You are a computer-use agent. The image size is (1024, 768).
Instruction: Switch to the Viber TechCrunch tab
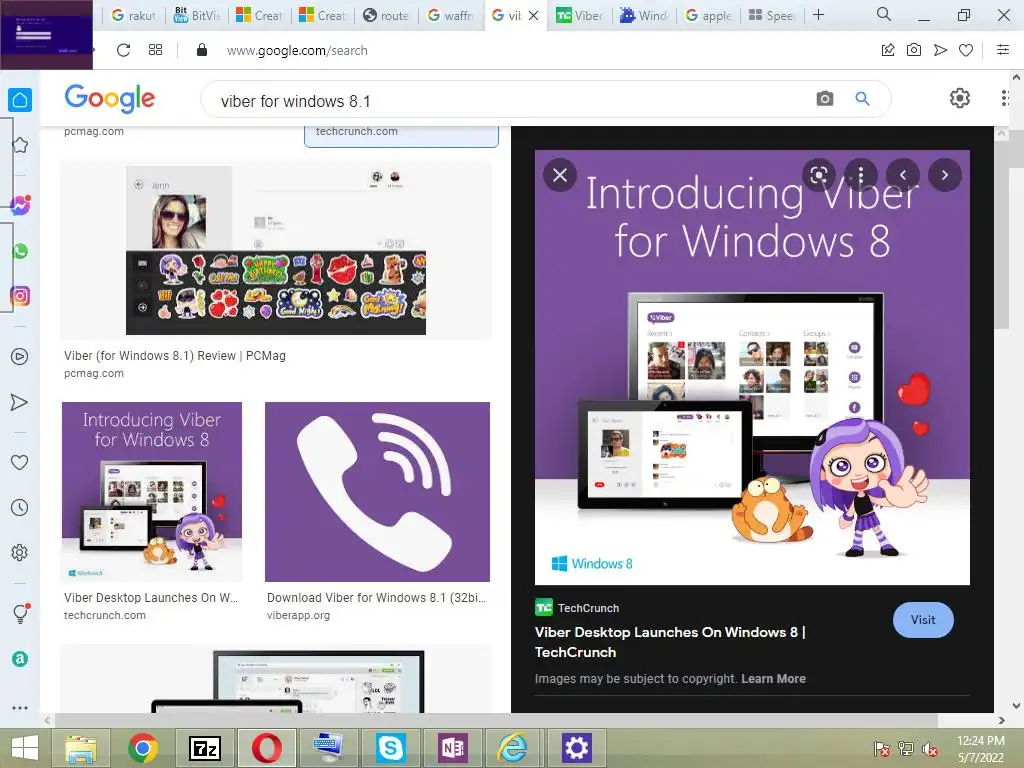[579, 15]
